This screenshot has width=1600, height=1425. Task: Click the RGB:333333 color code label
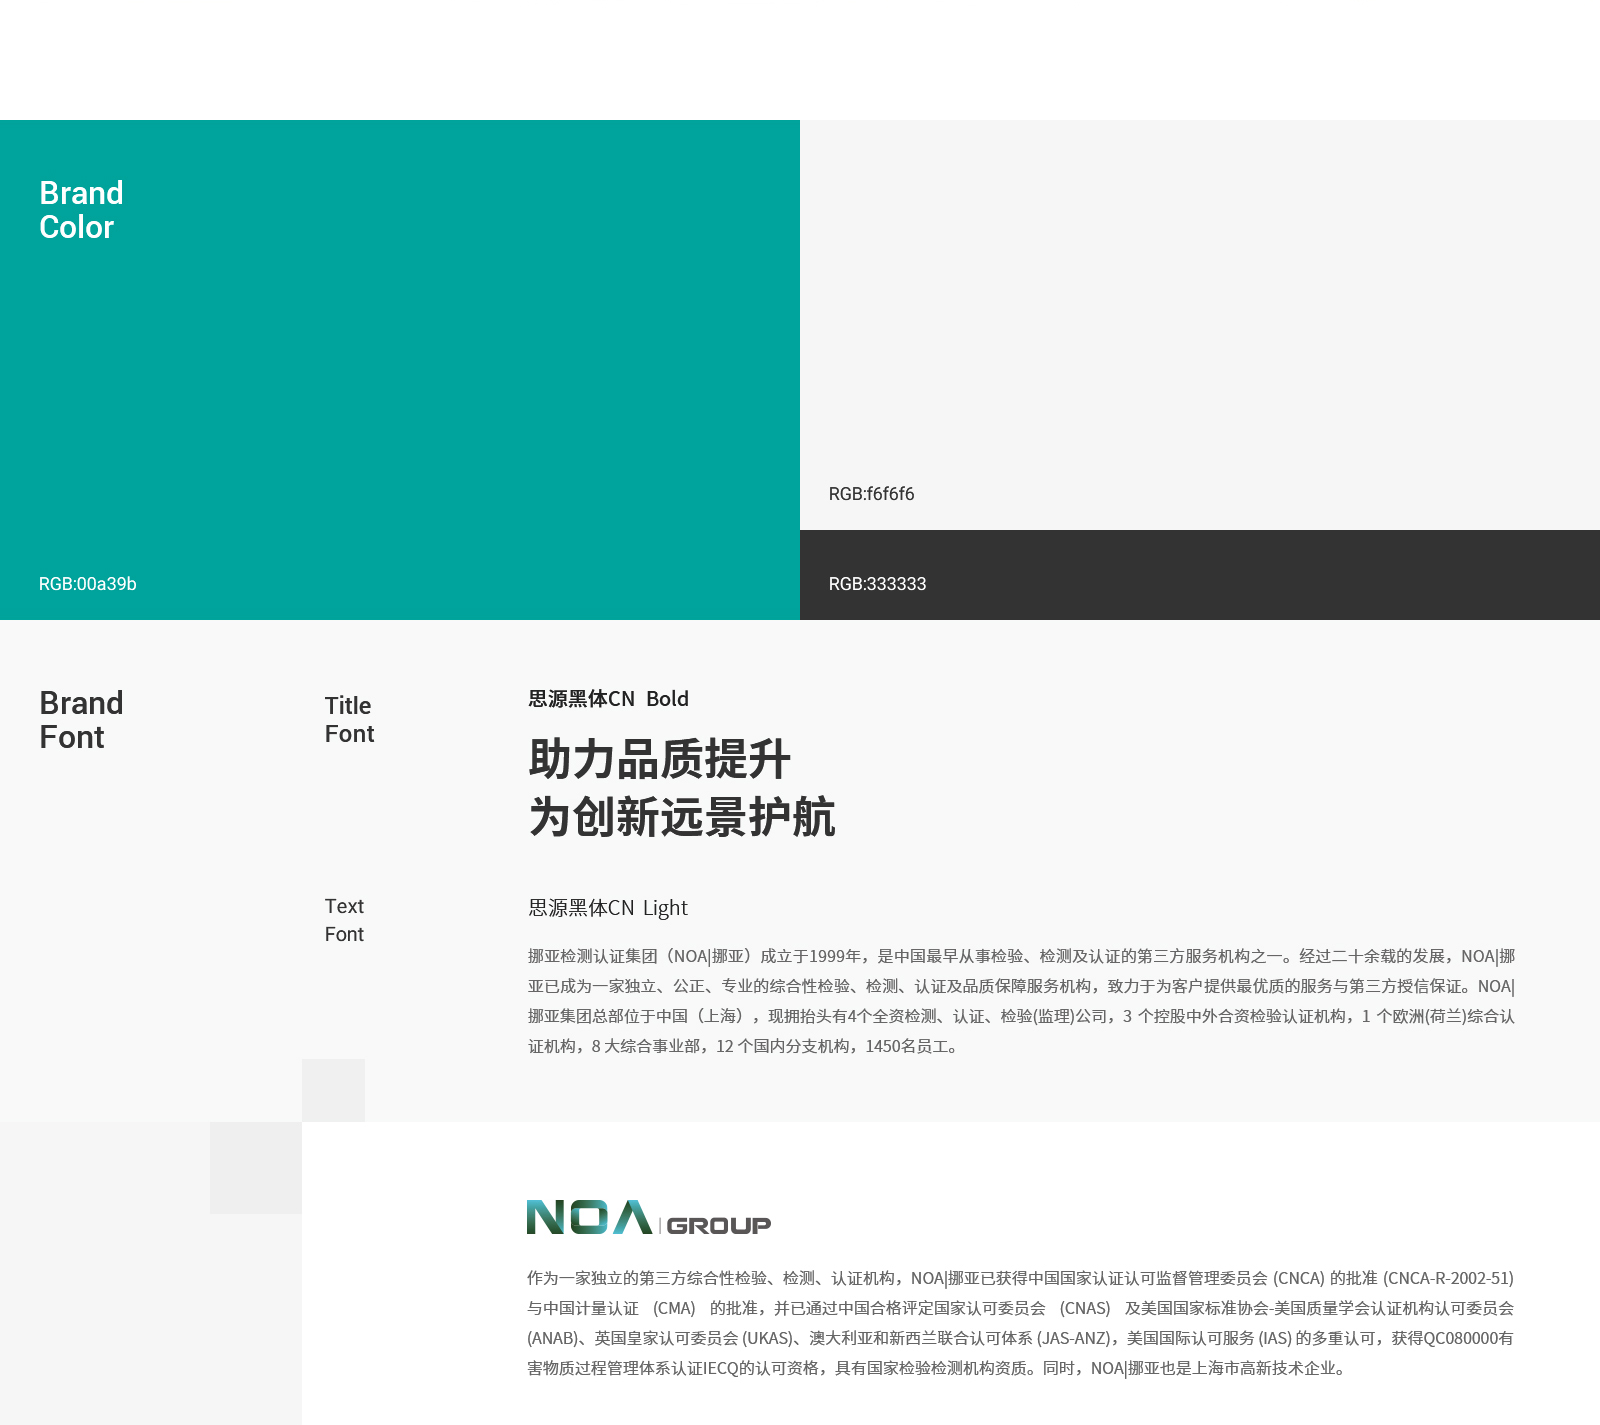tap(877, 584)
